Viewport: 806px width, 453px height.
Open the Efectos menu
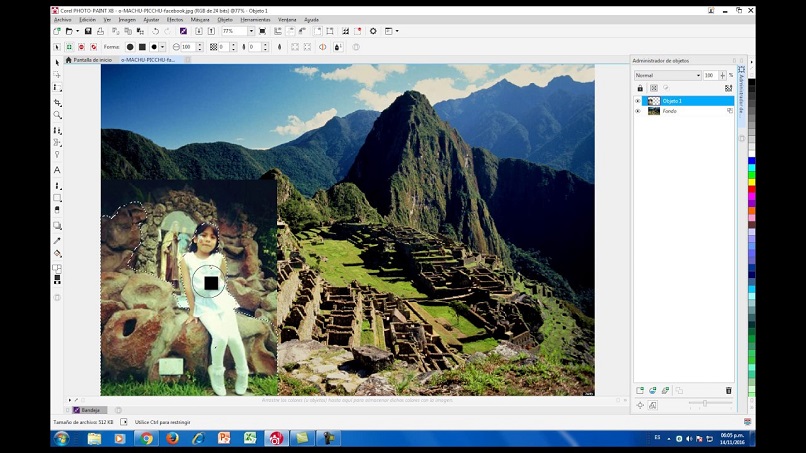coord(175,20)
